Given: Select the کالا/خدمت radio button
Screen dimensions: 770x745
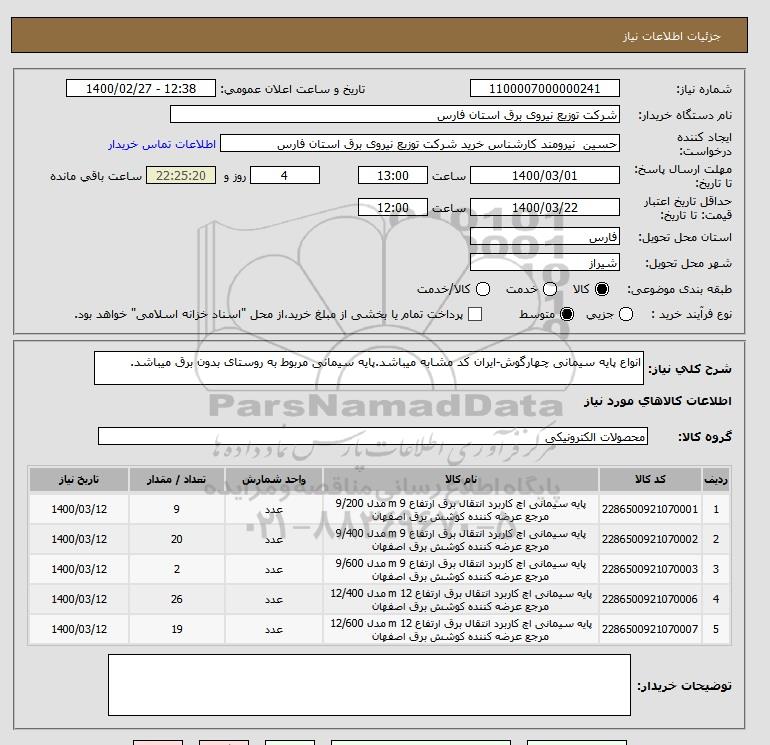Looking at the screenshot, I should (x=483, y=289).
